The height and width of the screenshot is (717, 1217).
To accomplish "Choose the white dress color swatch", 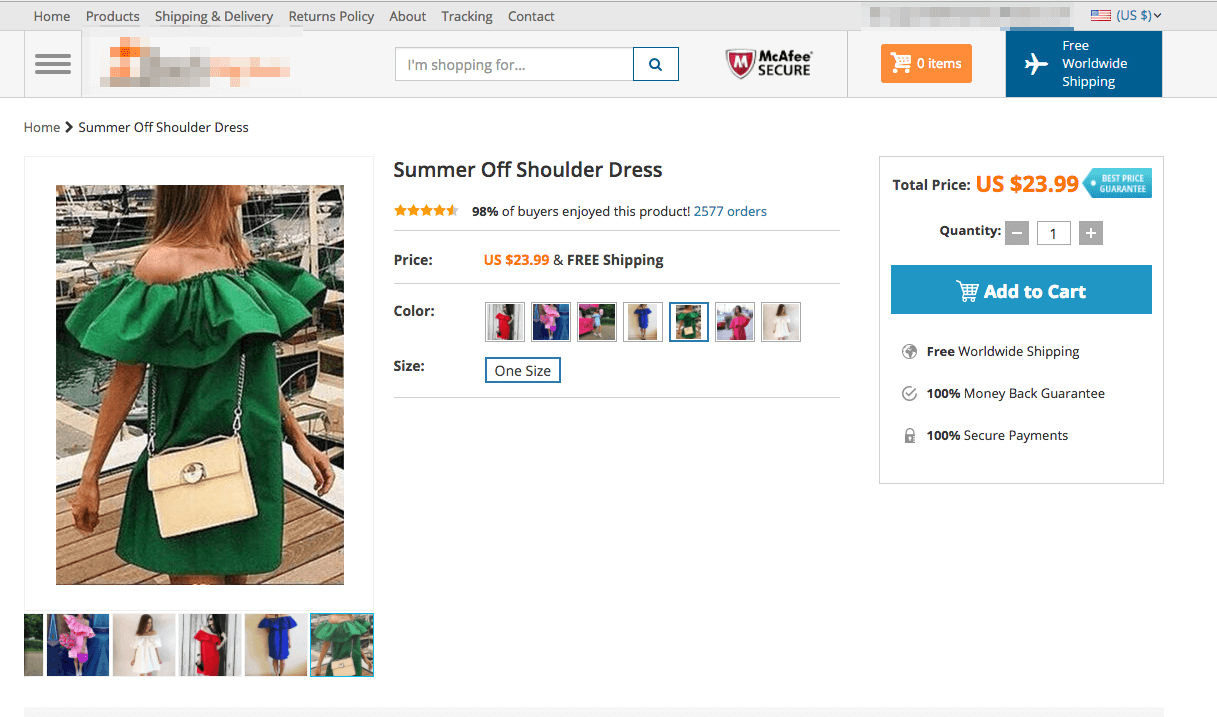I will 781,322.
